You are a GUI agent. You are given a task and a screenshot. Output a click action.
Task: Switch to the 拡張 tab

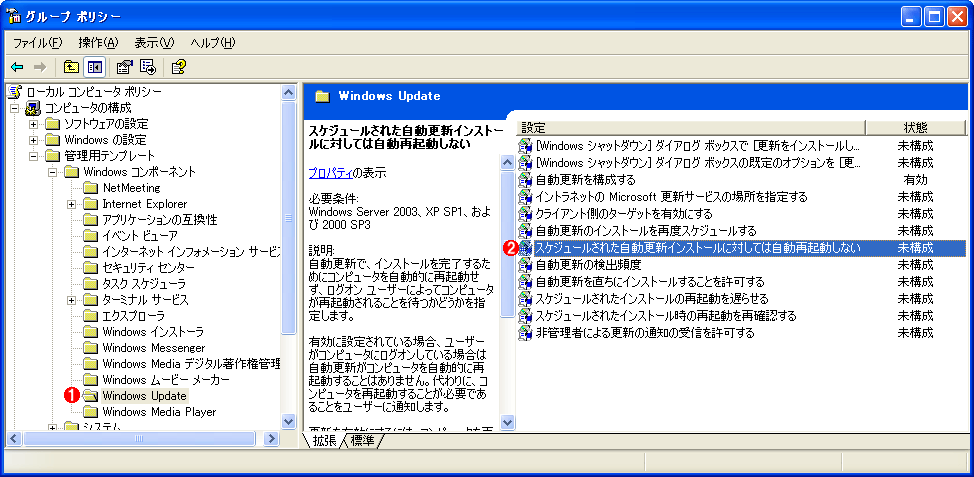pos(324,440)
